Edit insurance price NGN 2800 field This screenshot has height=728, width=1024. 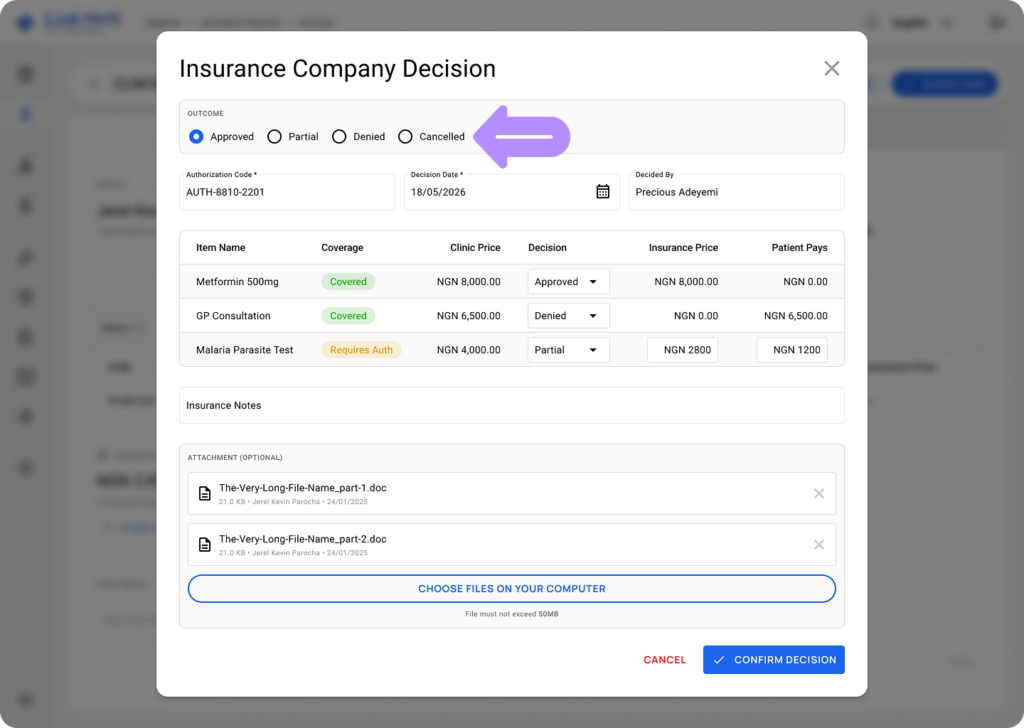tap(682, 349)
